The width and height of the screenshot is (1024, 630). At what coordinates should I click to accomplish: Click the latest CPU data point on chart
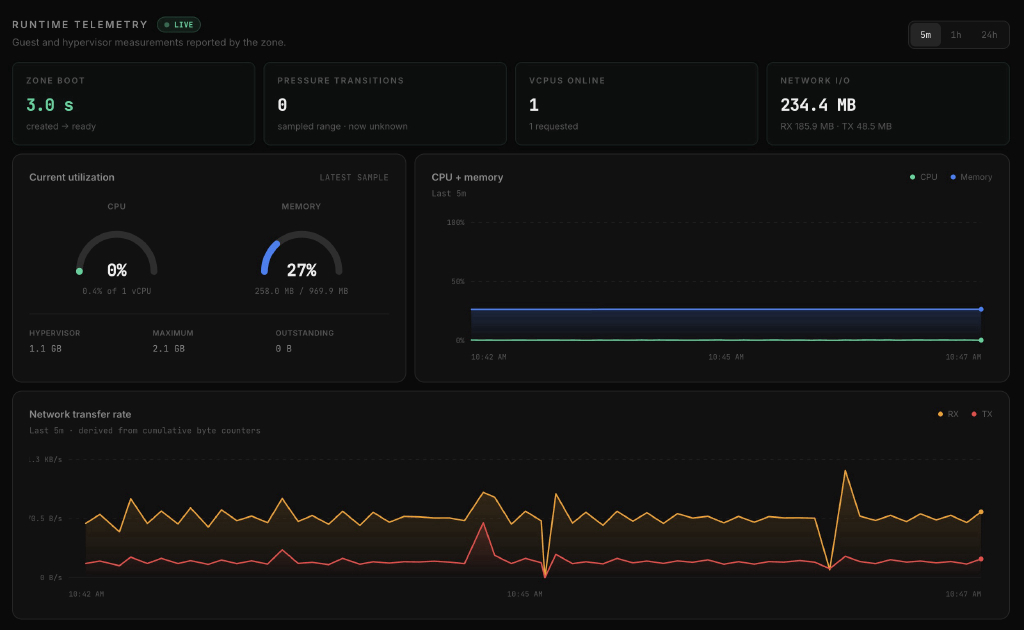[x=981, y=340]
